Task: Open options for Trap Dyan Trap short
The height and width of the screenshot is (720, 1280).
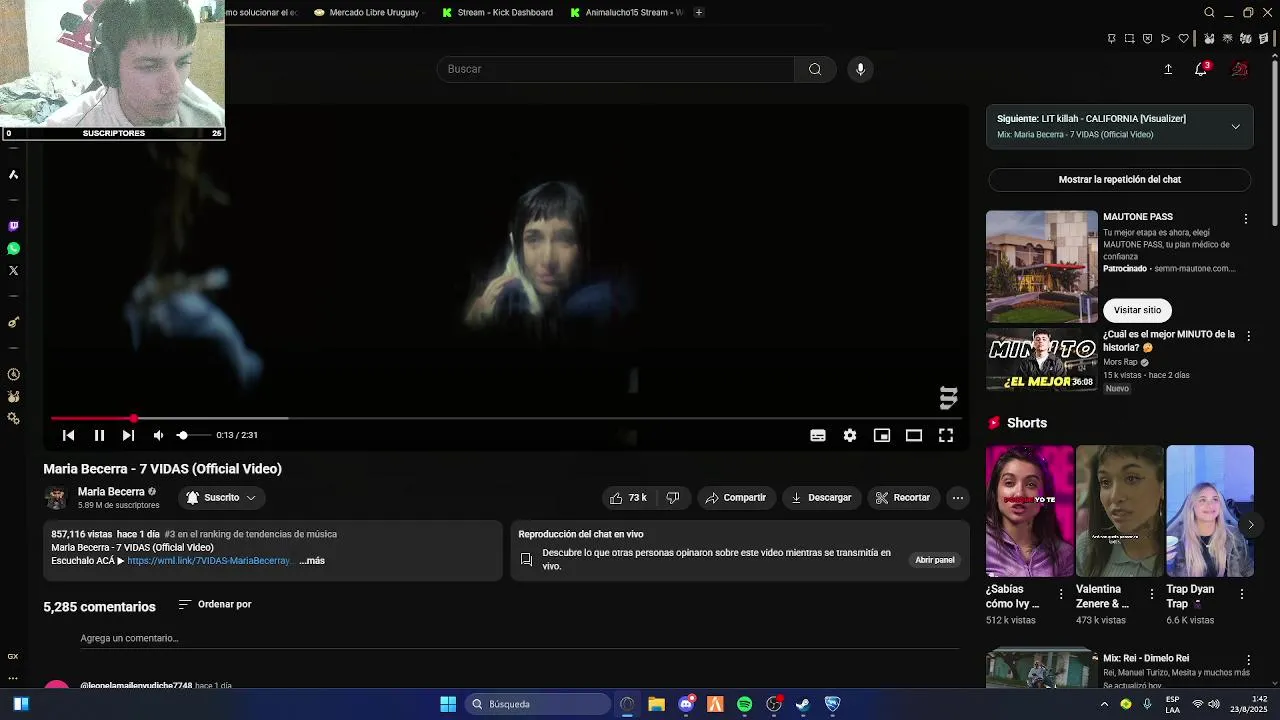Action: click(1241, 594)
